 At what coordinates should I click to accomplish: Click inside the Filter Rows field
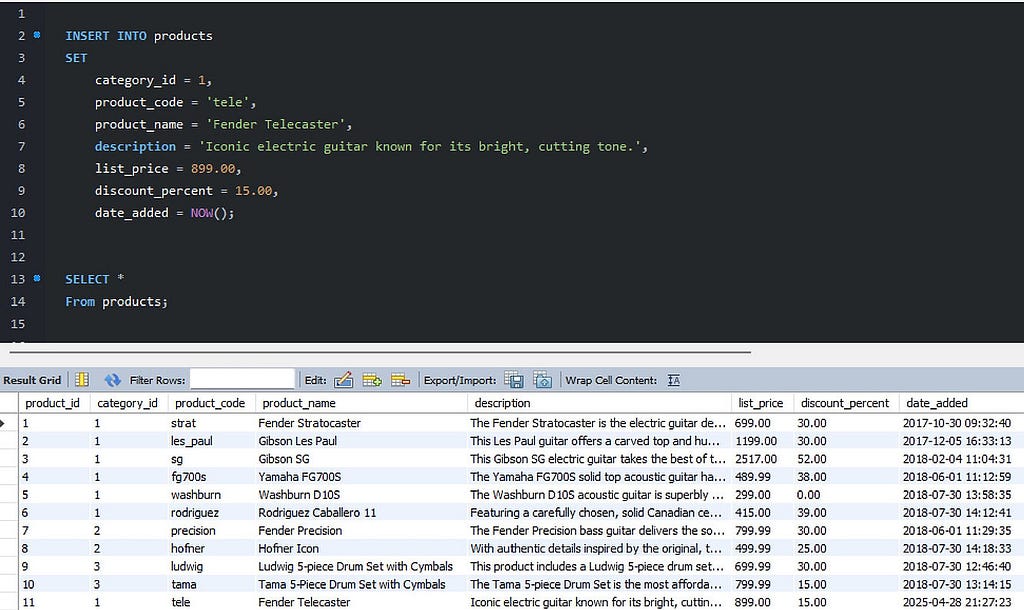point(243,380)
